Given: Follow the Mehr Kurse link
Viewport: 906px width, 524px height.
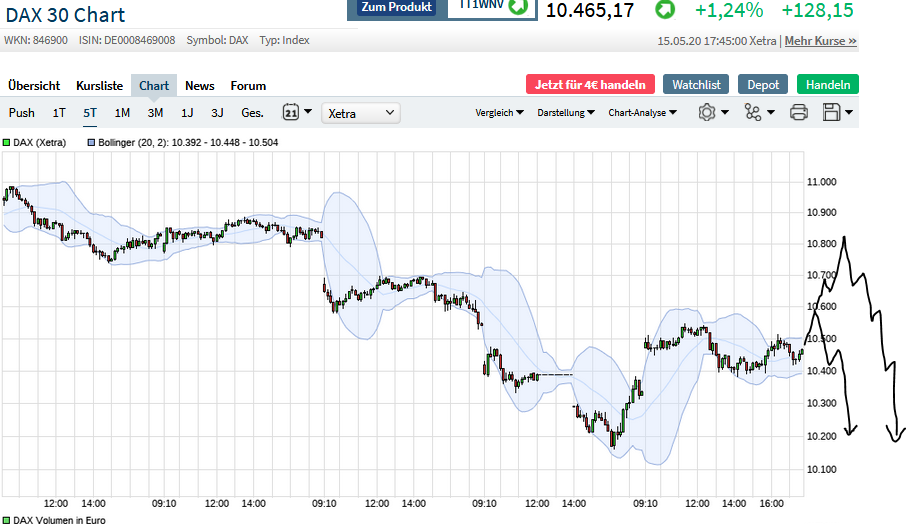Looking at the screenshot, I should tap(820, 41).
